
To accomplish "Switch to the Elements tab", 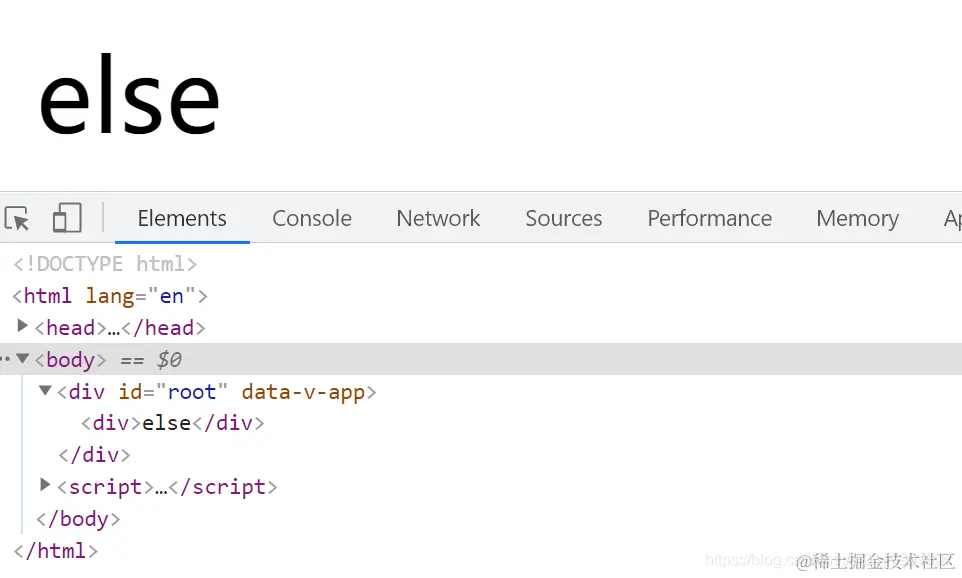I will 182,218.
